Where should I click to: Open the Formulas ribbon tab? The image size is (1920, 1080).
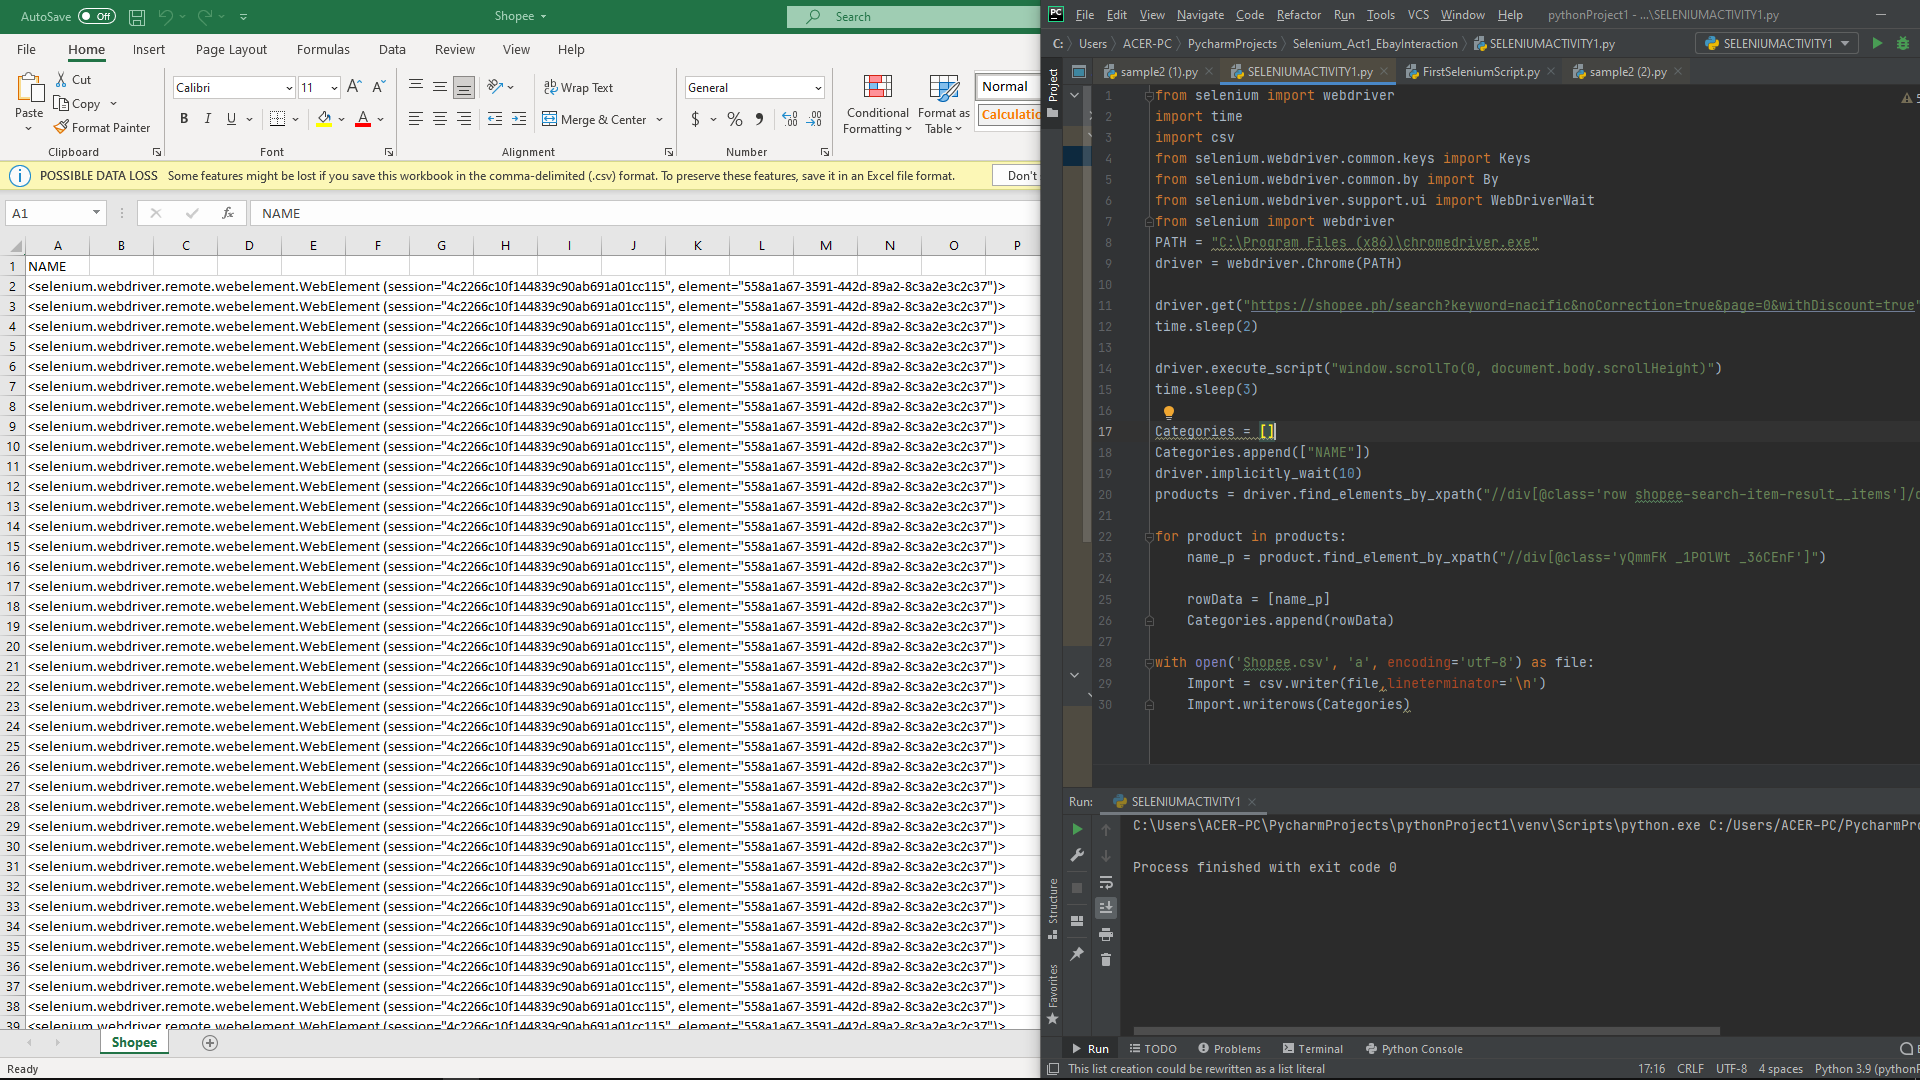coord(322,49)
